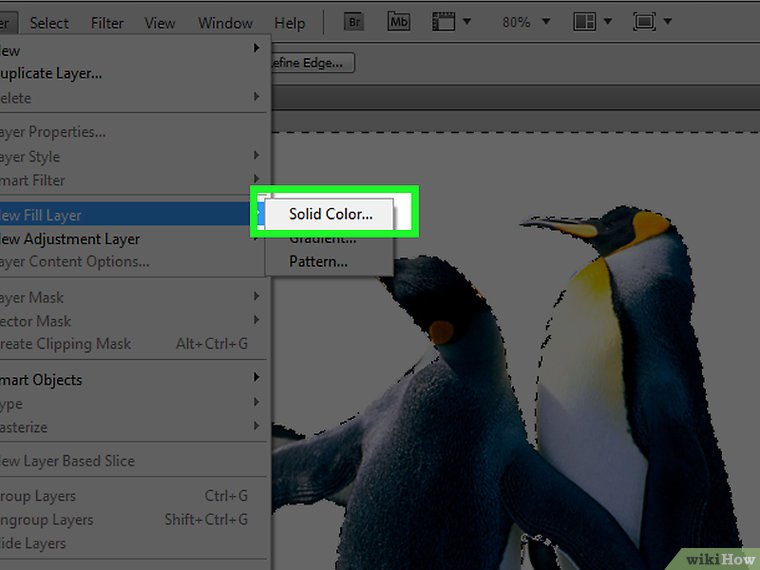Launch Adobe Bridge using the Br icon
The width and height of the screenshot is (760, 570).
click(x=353, y=22)
